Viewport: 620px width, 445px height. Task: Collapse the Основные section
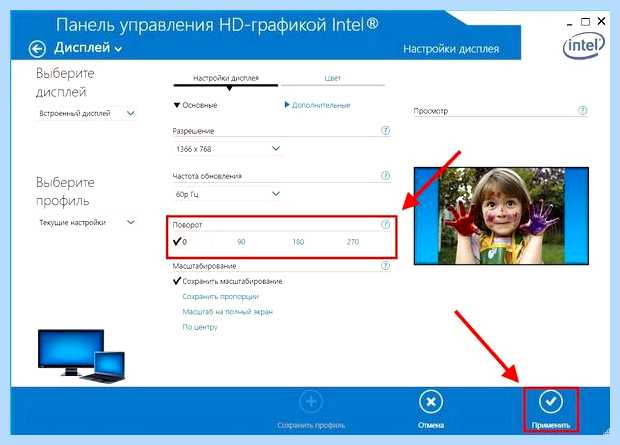[x=195, y=105]
